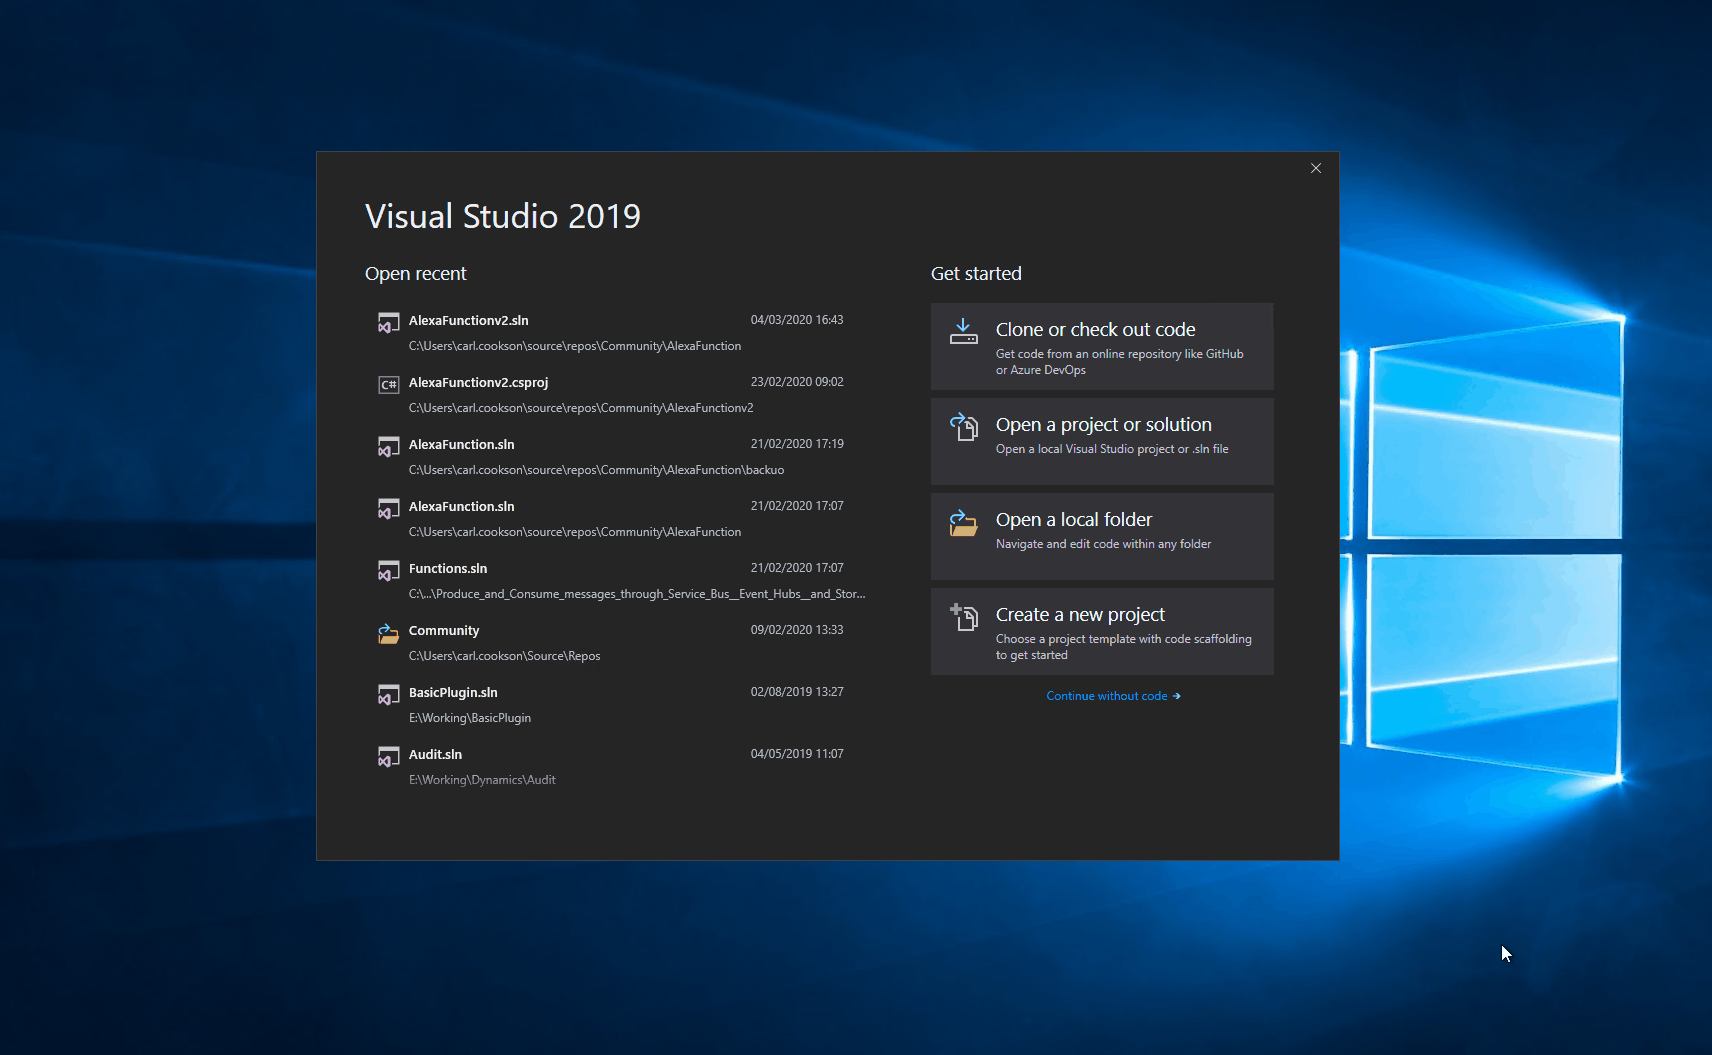
Task: Click the Visual Studio 2019 title
Action: (503, 216)
